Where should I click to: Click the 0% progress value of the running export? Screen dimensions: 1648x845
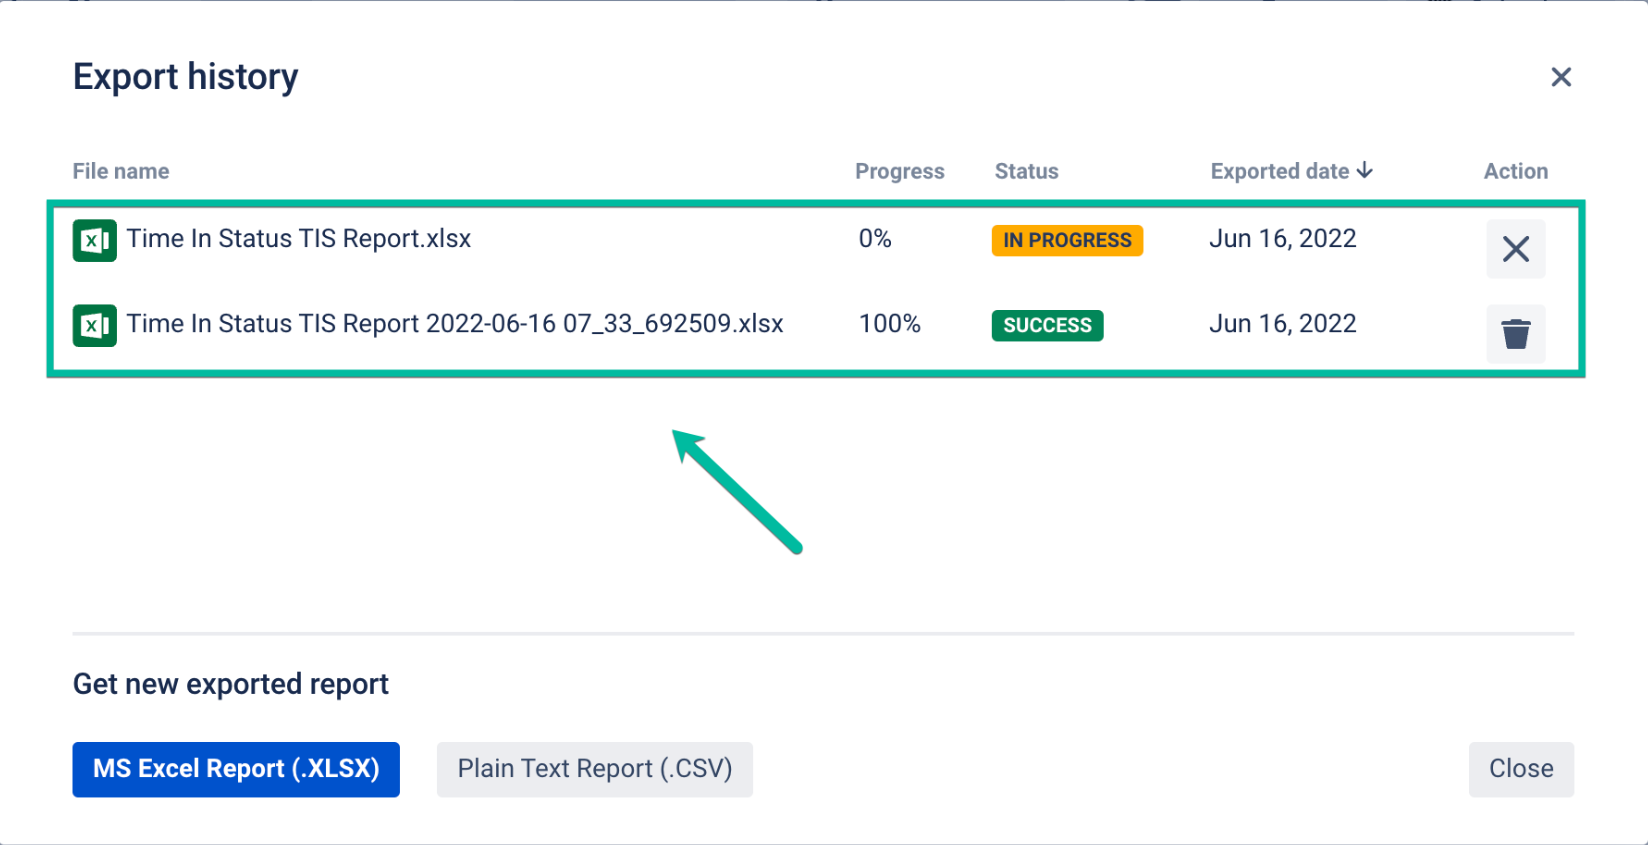coord(875,238)
